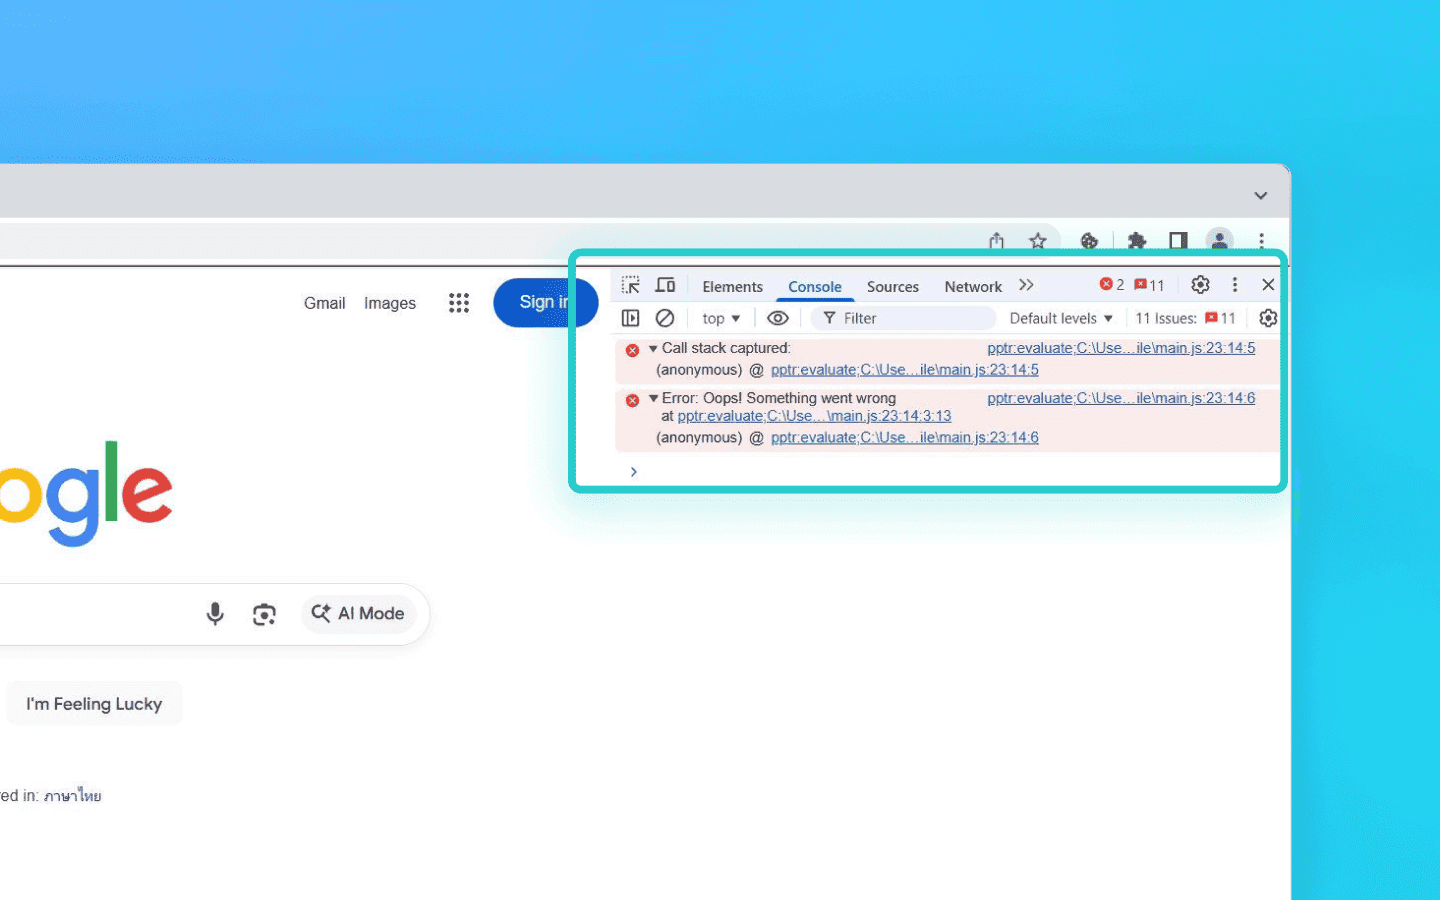Open source link at right of Error Oops row

point(1121,398)
